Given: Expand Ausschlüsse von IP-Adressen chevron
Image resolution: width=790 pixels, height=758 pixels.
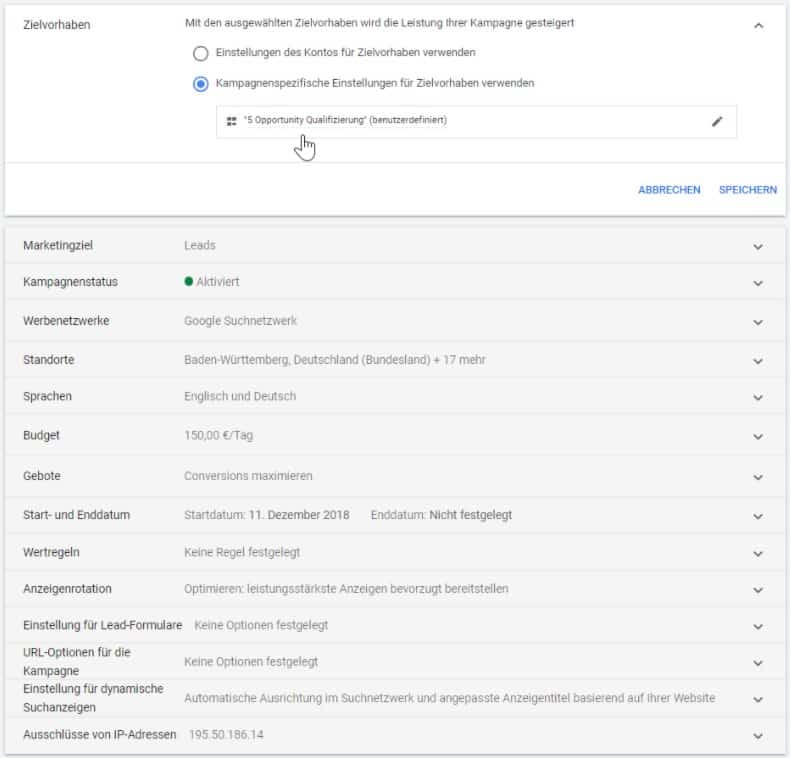Looking at the screenshot, I should coord(758,736).
